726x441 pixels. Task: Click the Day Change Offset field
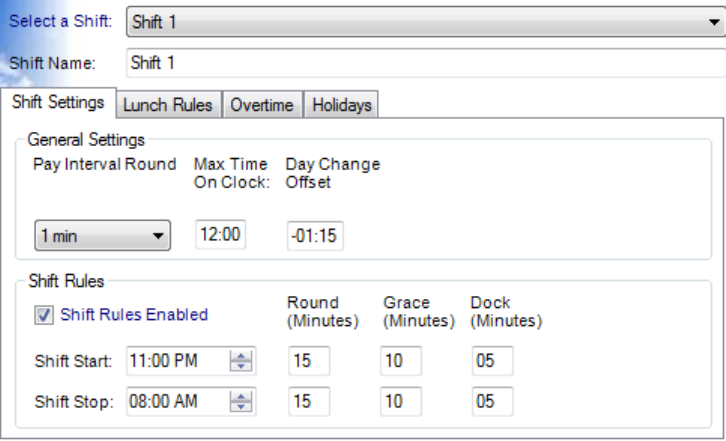[x=315, y=236]
